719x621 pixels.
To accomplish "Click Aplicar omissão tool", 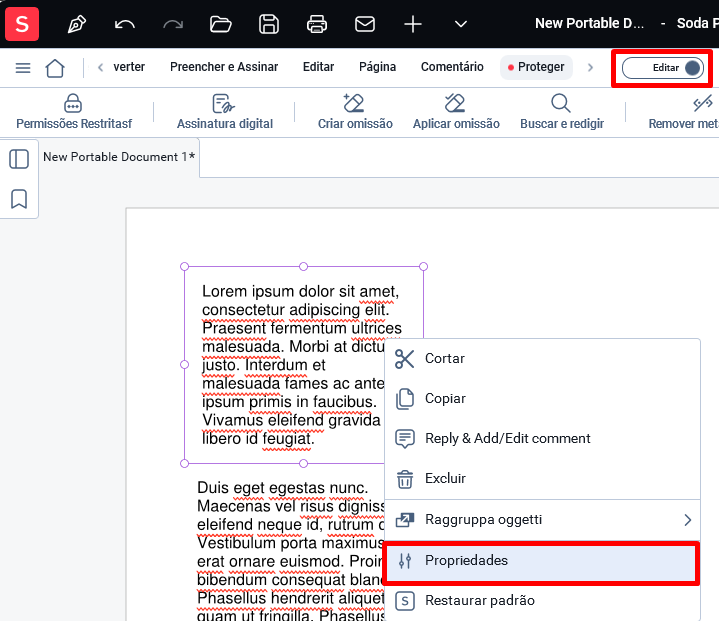I will coord(456,111).
